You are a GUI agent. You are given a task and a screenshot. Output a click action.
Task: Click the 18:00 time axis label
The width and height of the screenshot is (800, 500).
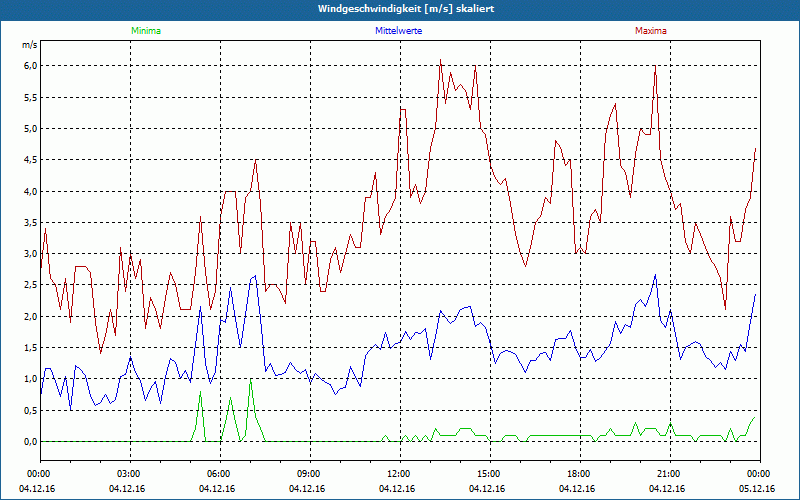580,474
